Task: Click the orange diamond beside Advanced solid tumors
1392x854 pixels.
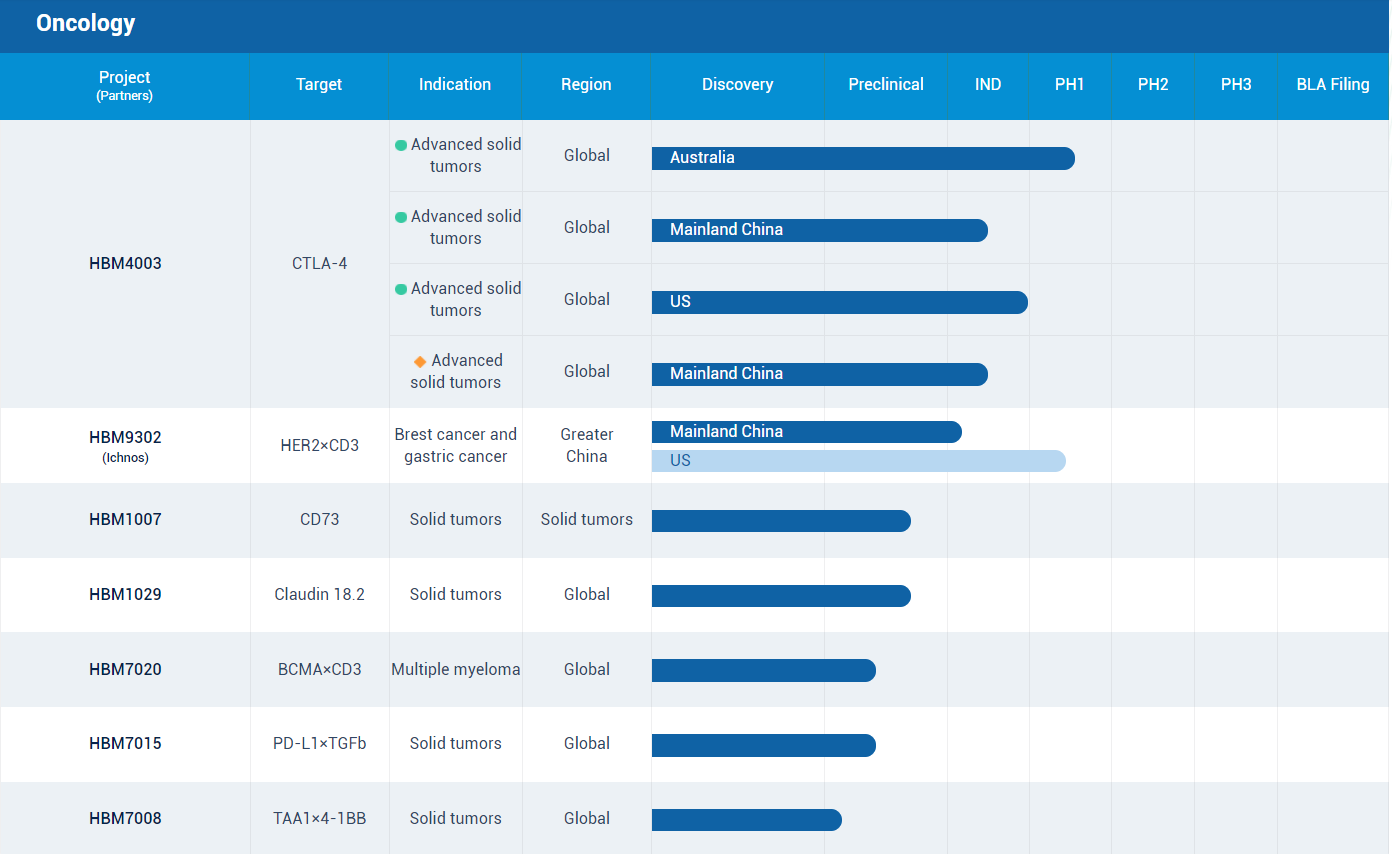Action: coord(420,361)
